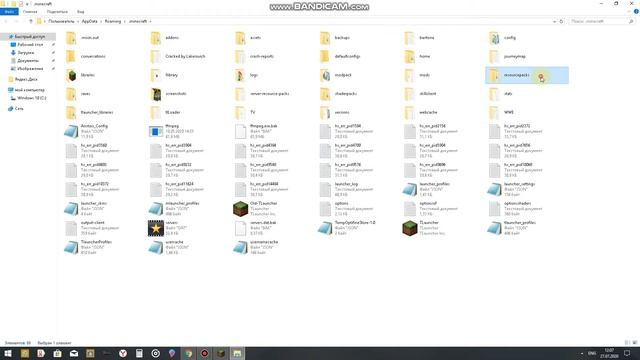This screenshot has height=360, width=640.
Task: Expand chevron after .minecraft breadcrumb
Action: coord(150,21)
